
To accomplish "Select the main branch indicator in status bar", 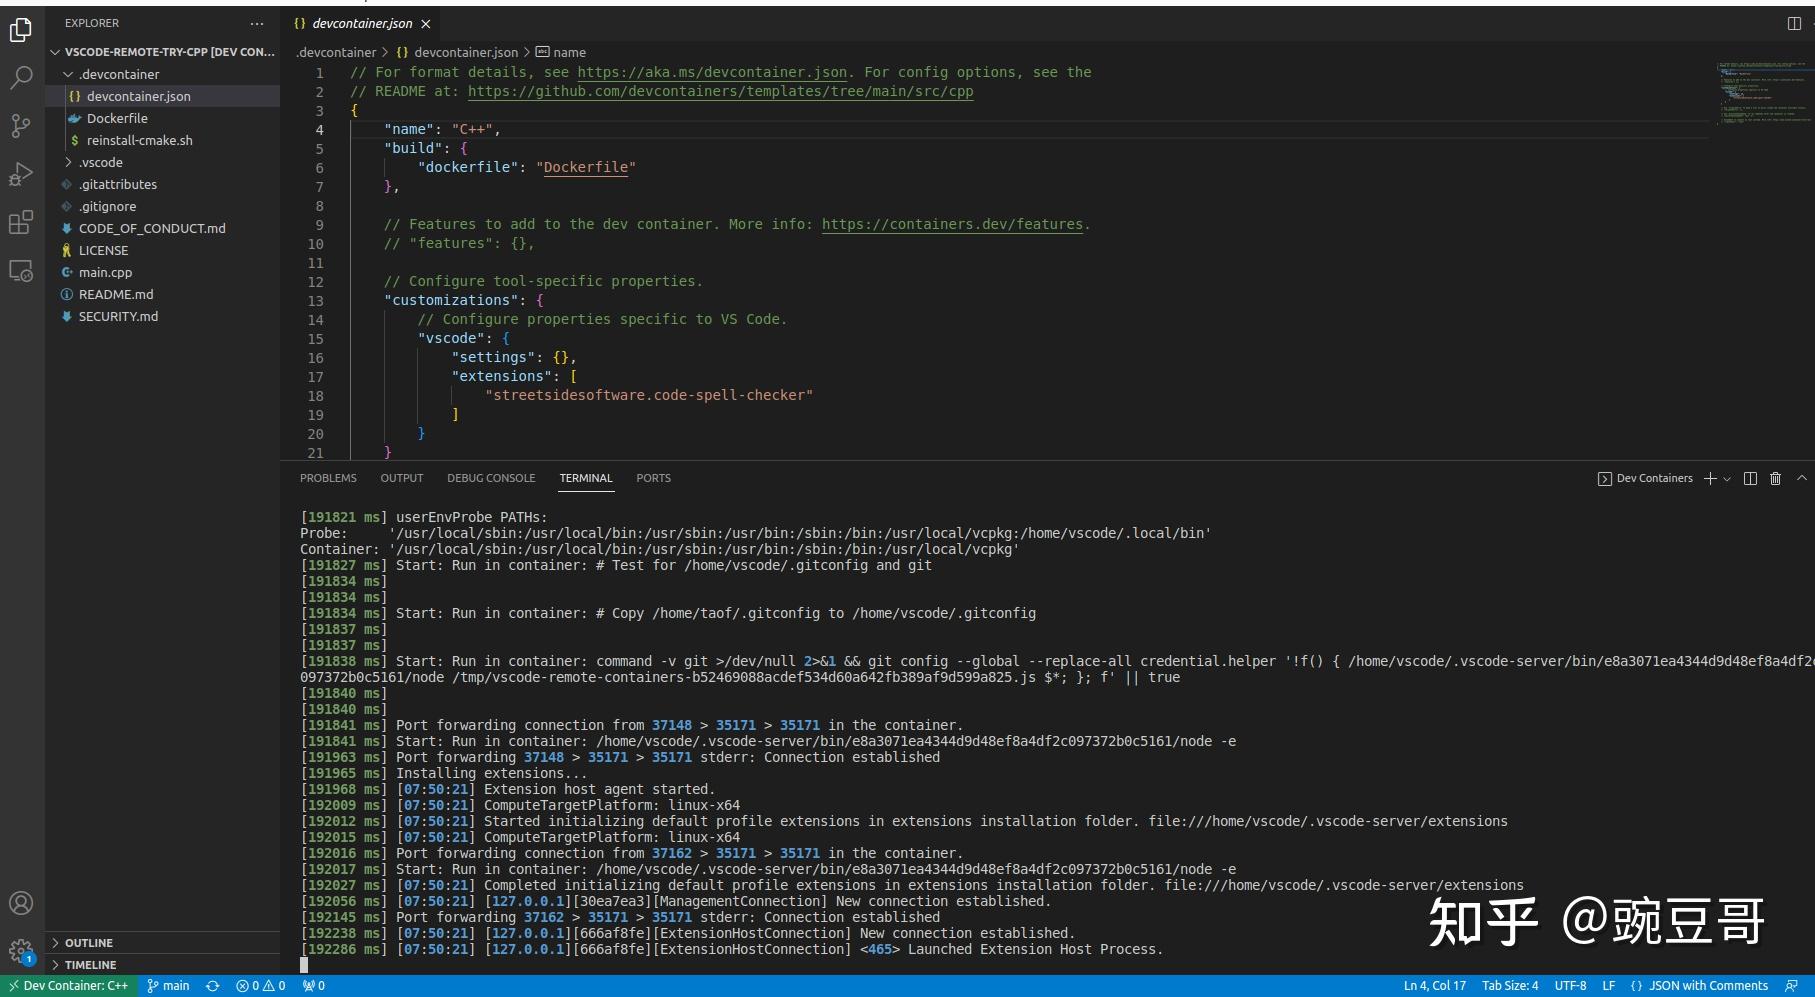I will 170,985.
